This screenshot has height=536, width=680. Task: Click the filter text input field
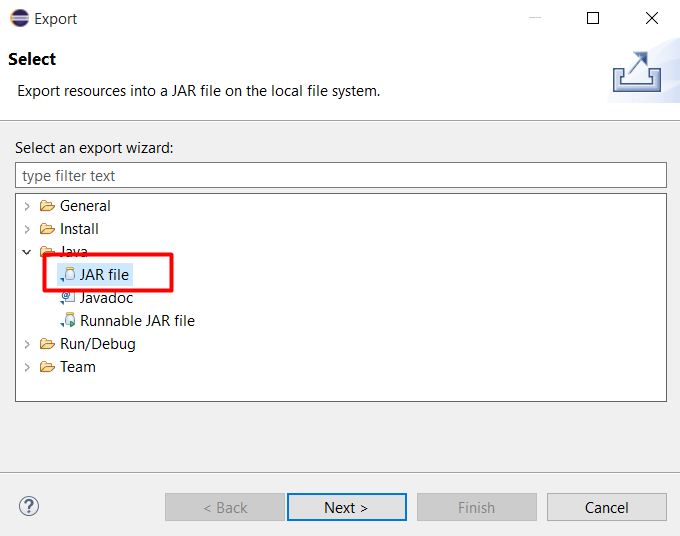point(340,175)
